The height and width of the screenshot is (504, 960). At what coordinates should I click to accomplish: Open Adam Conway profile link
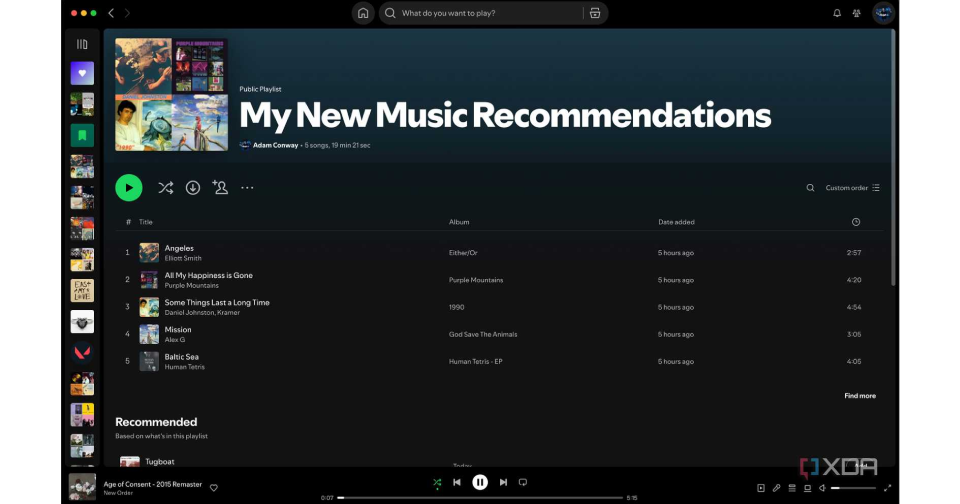[x=276, y=145]
